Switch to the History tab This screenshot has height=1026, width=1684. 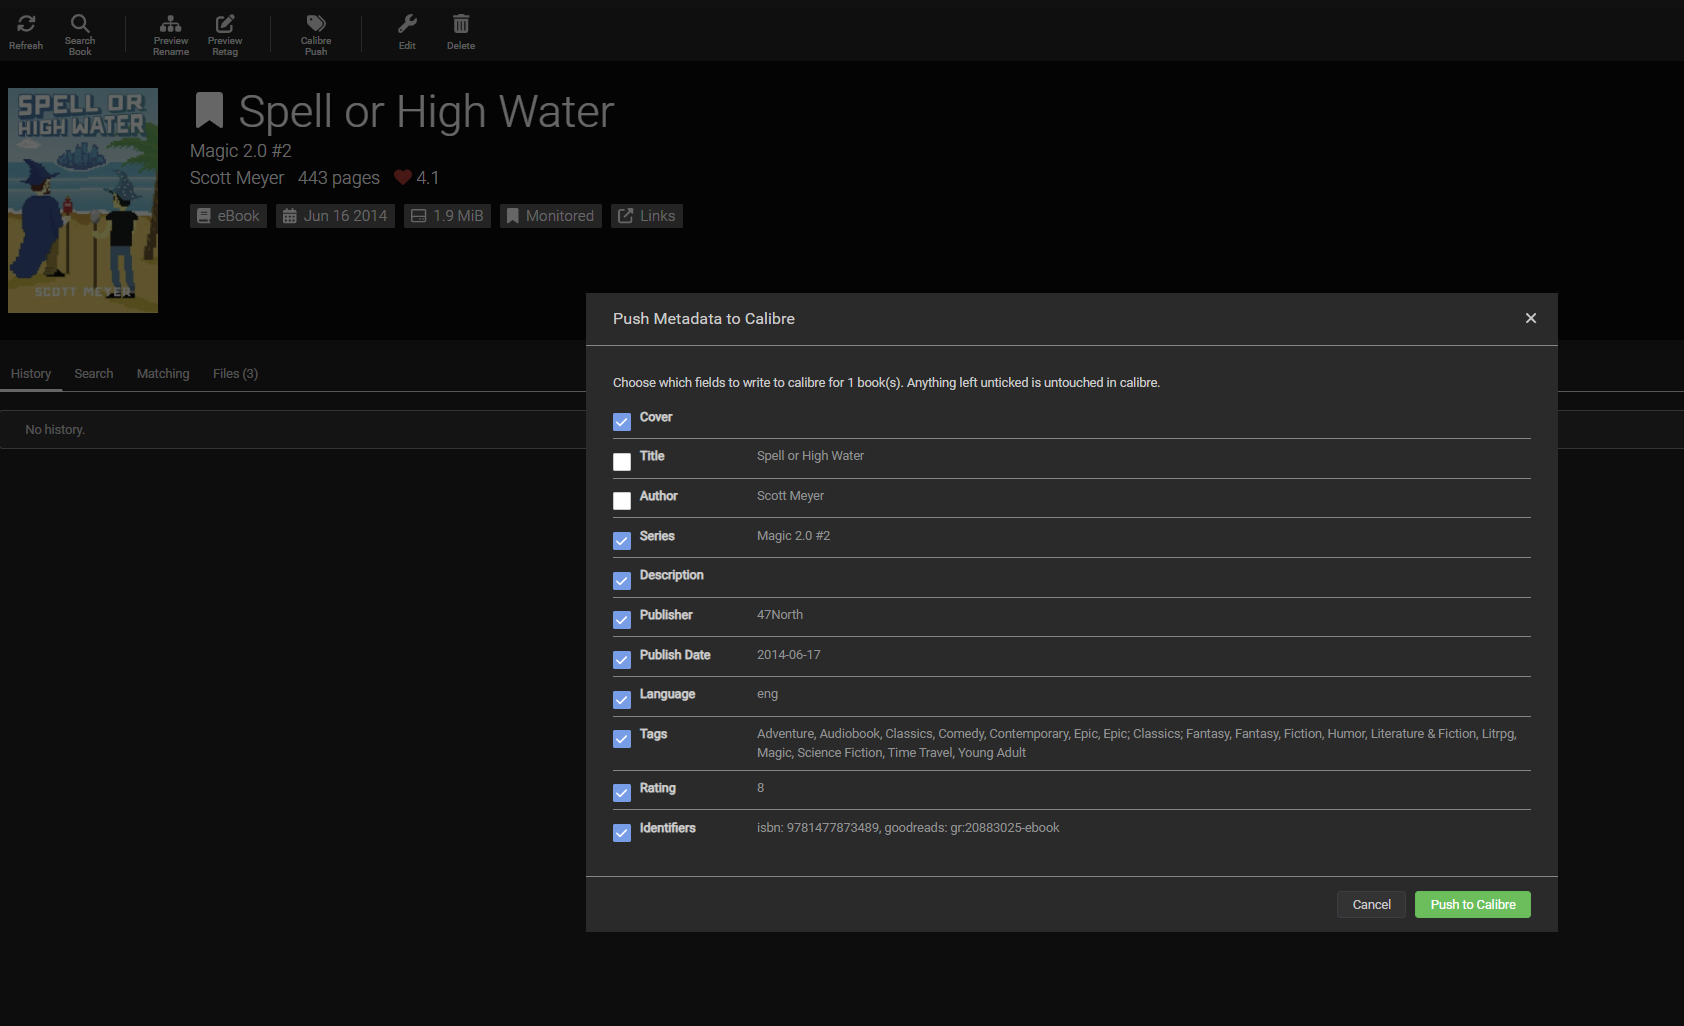click(31, 374)
